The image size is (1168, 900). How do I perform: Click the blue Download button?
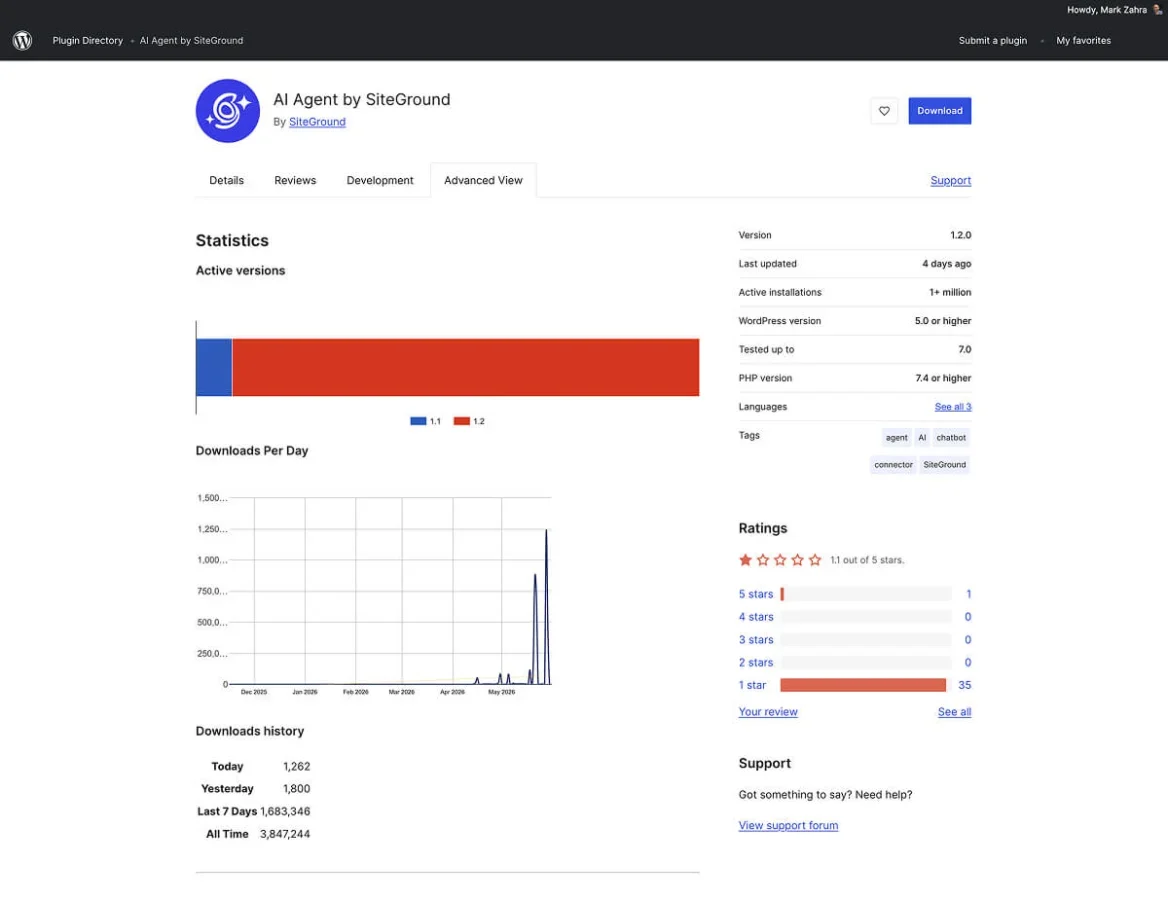(x=940, y=111)
